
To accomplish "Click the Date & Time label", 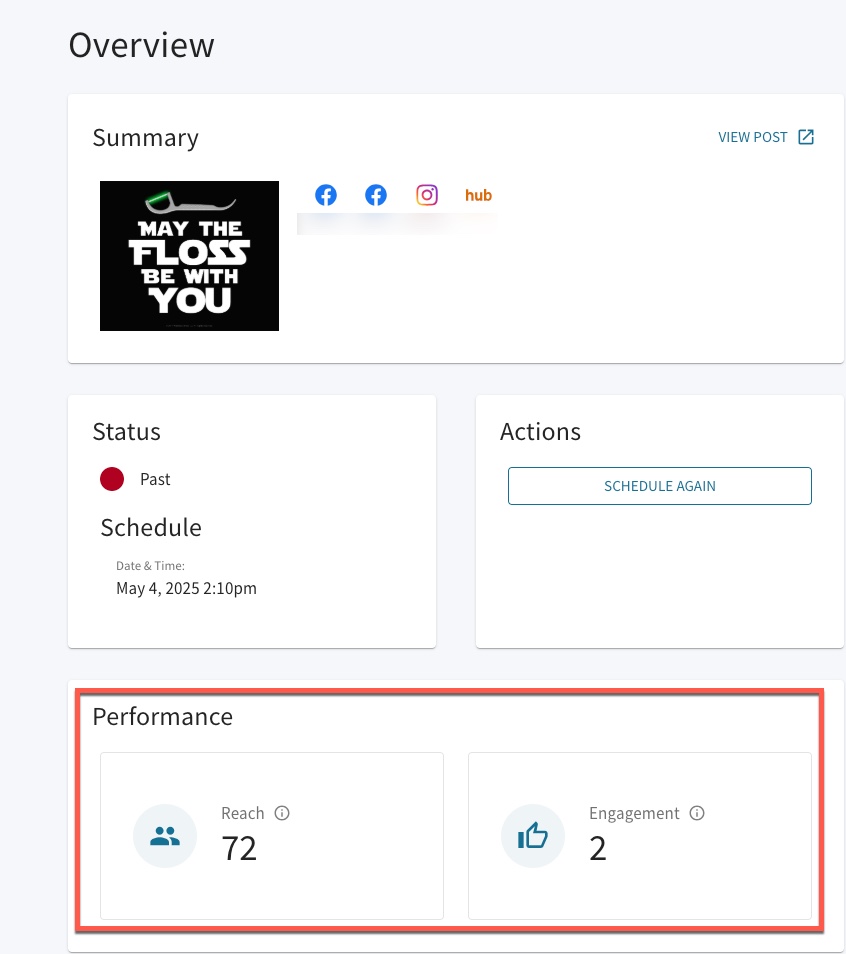I will click(150, 566).
